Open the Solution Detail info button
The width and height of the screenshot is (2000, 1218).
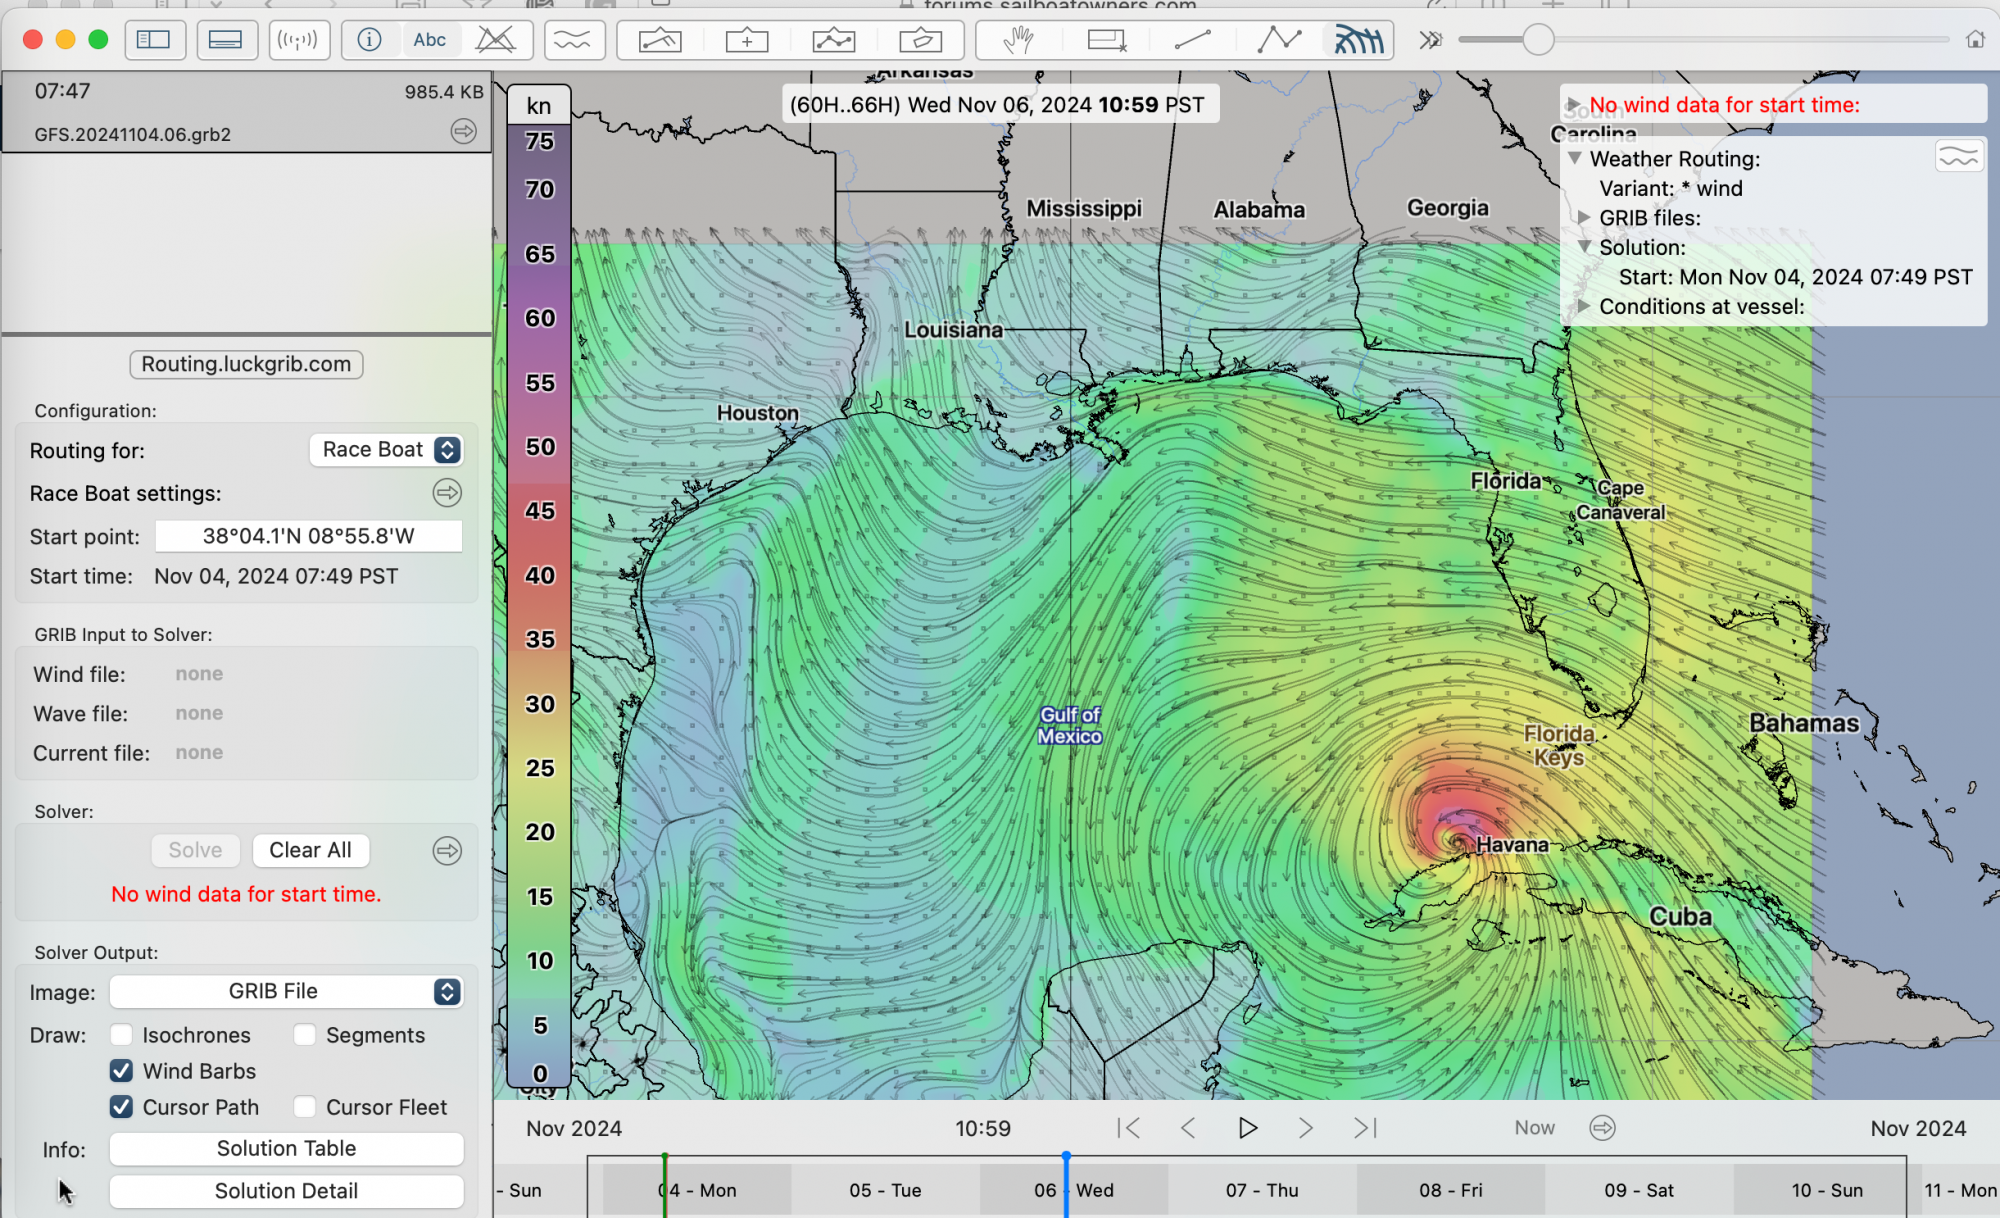tap(286, 1191)
